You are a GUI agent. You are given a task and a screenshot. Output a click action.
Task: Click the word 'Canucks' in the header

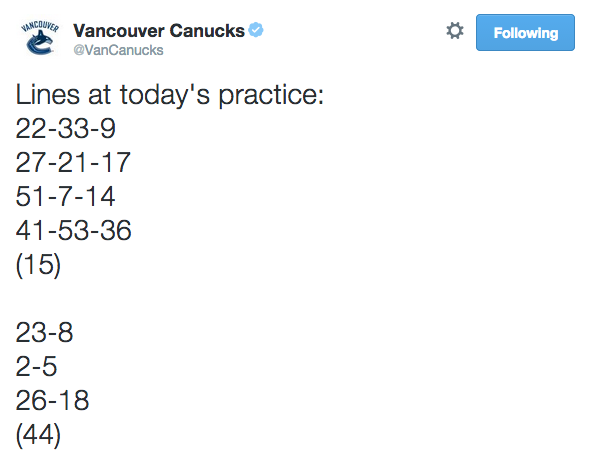coord(207,31)
